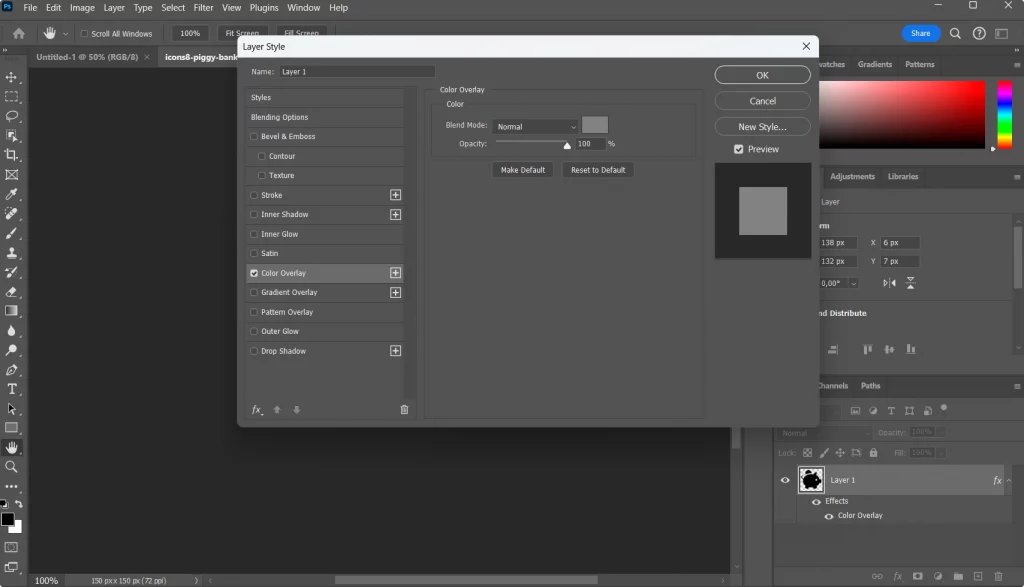
Task: Select the Crop tool
Action: coord(12,155)
